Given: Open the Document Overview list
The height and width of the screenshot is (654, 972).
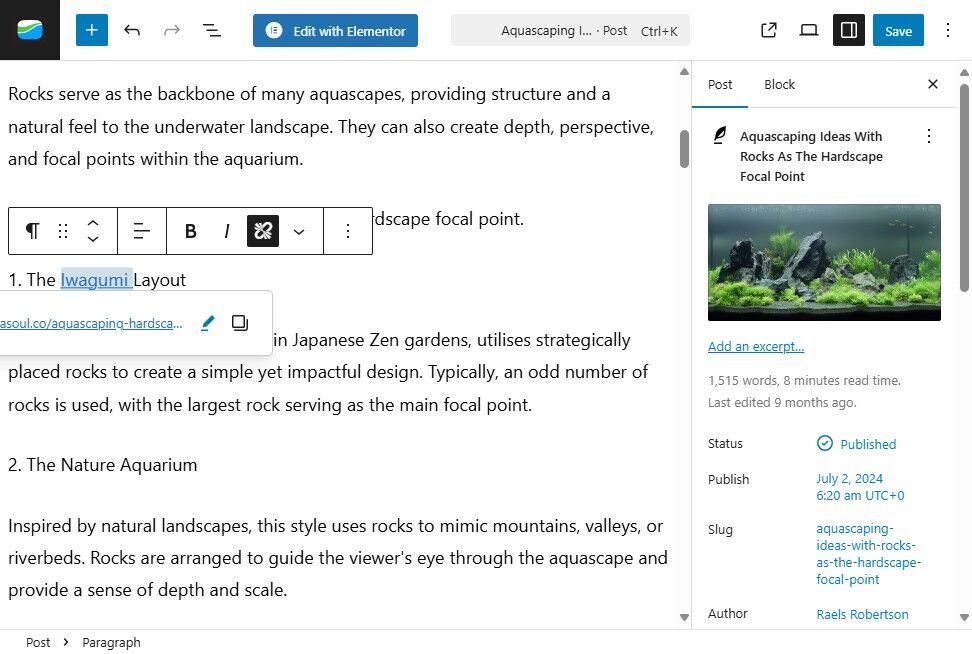Looking at the screenshot, I should click(212, 30).
